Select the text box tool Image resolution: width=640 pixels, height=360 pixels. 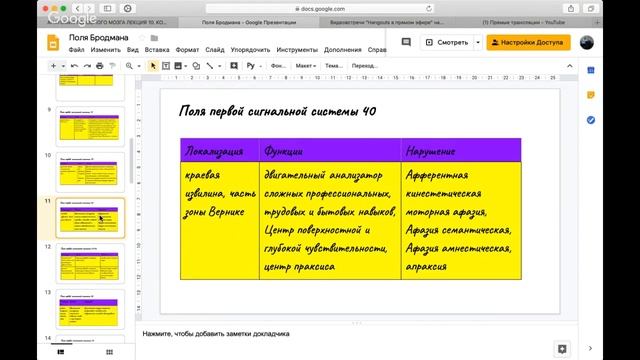166,66
